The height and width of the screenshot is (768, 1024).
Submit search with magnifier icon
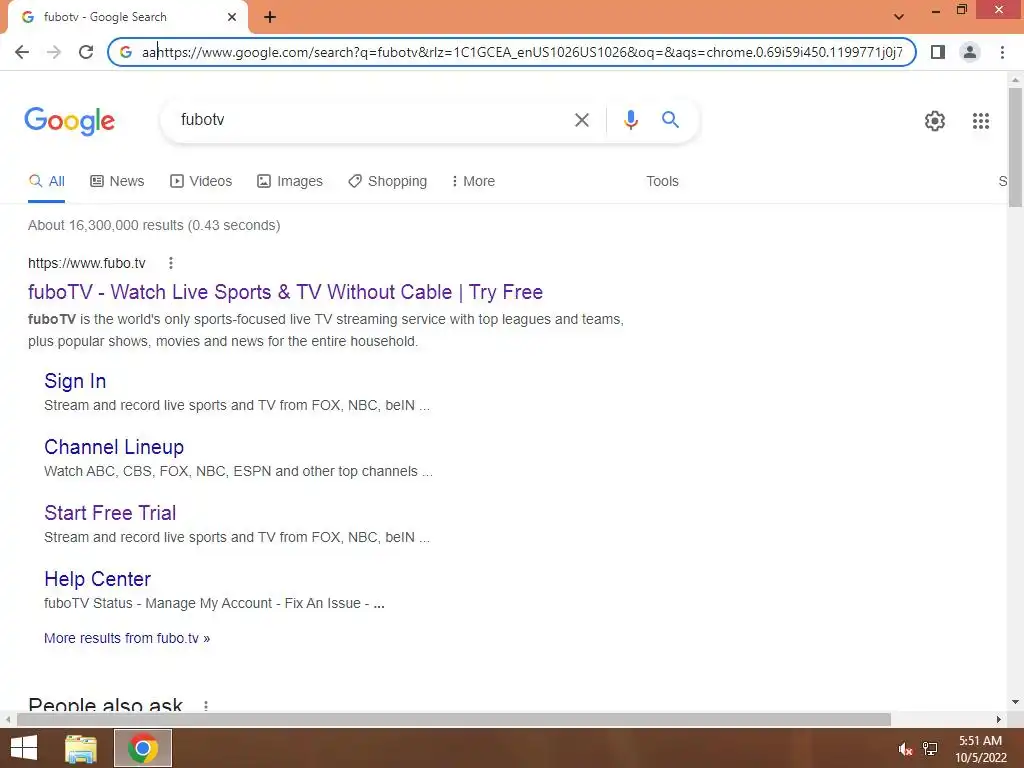[670, 120]
